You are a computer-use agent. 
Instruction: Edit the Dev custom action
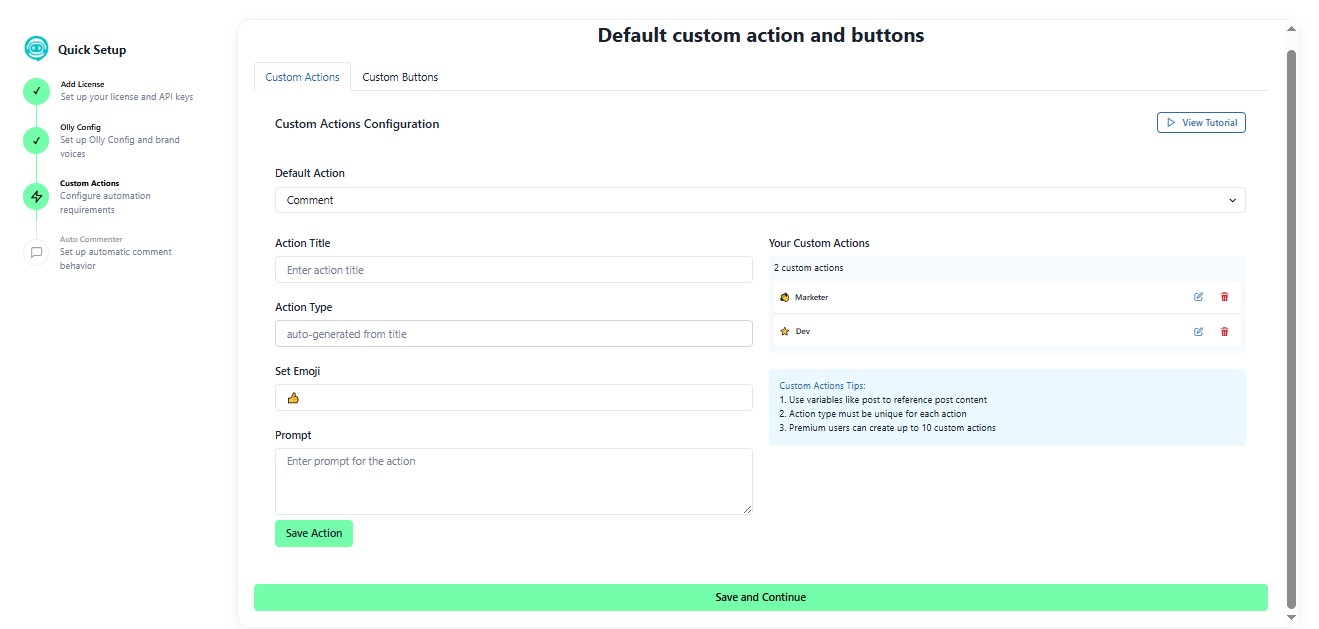click(x=1198, y=331)
